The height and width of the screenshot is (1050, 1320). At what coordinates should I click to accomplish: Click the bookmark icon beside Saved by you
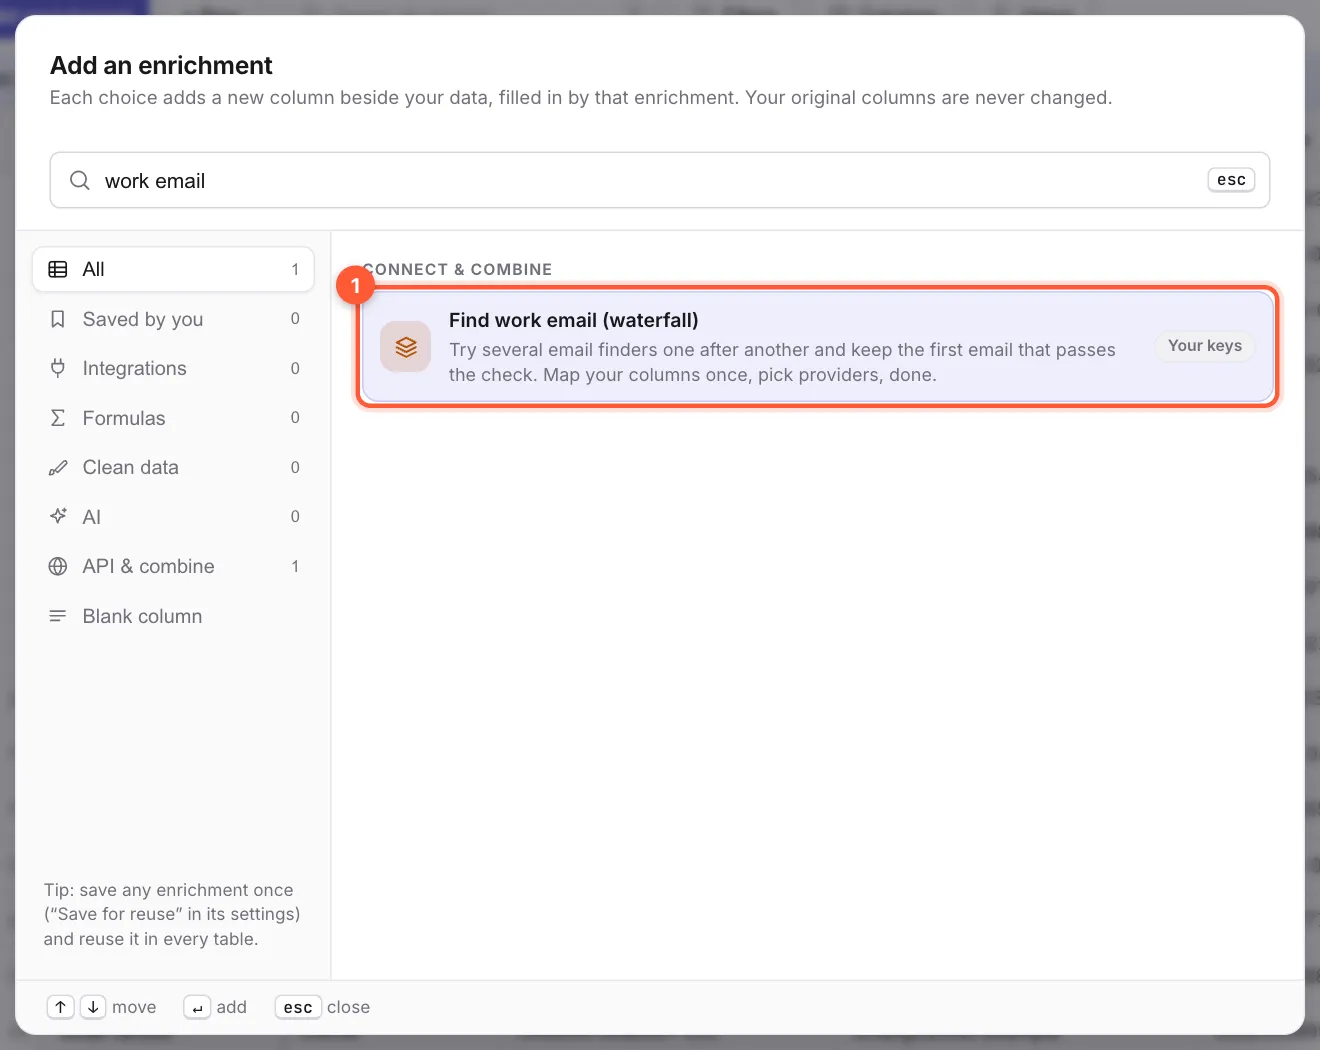pos(58,319)
